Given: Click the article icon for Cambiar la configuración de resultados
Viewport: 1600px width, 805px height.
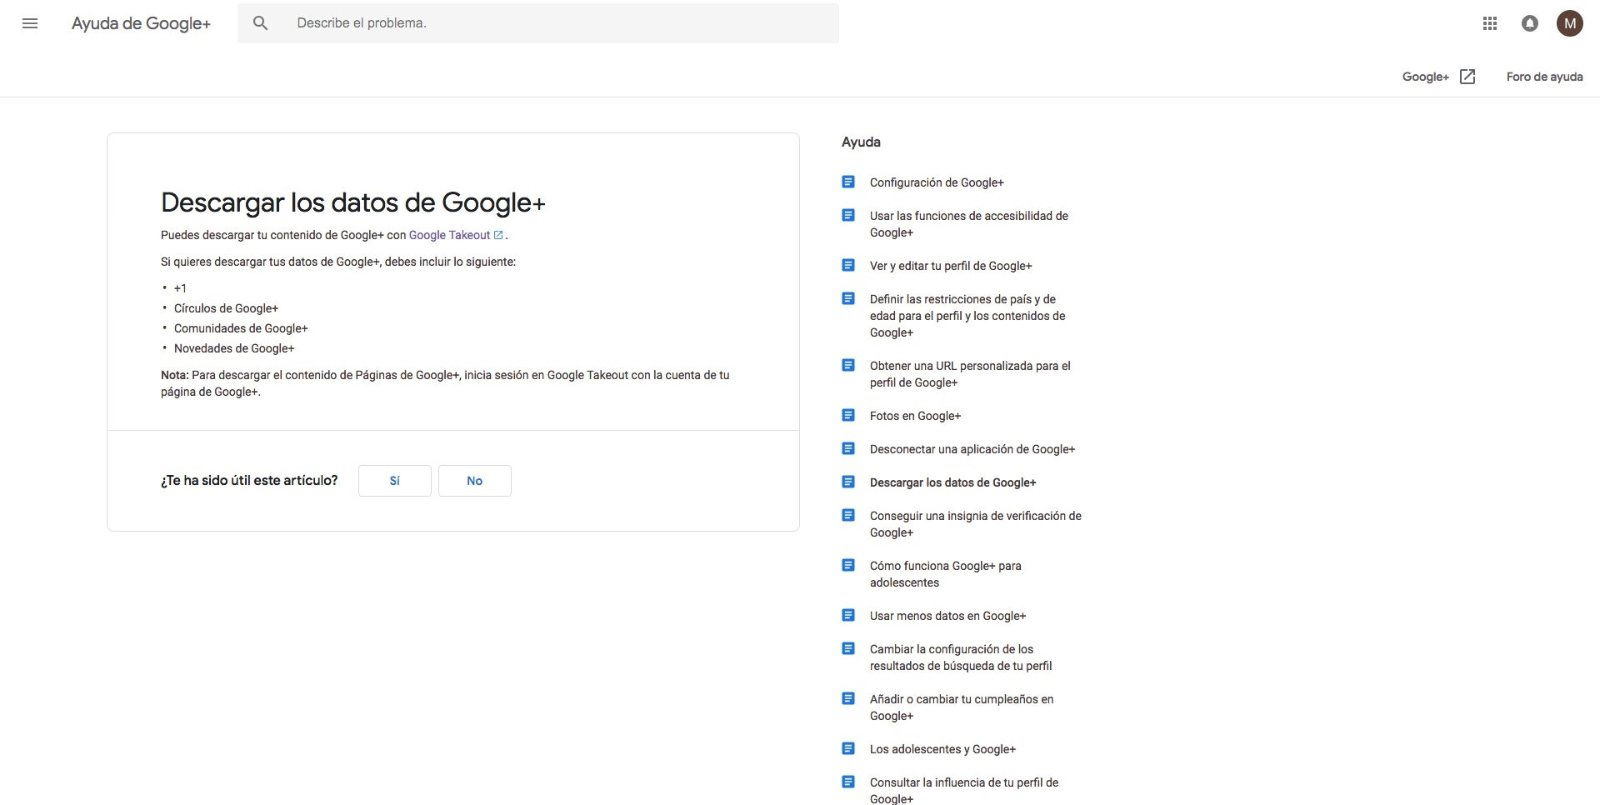Looking at the screenshot, I should (848, 648).
